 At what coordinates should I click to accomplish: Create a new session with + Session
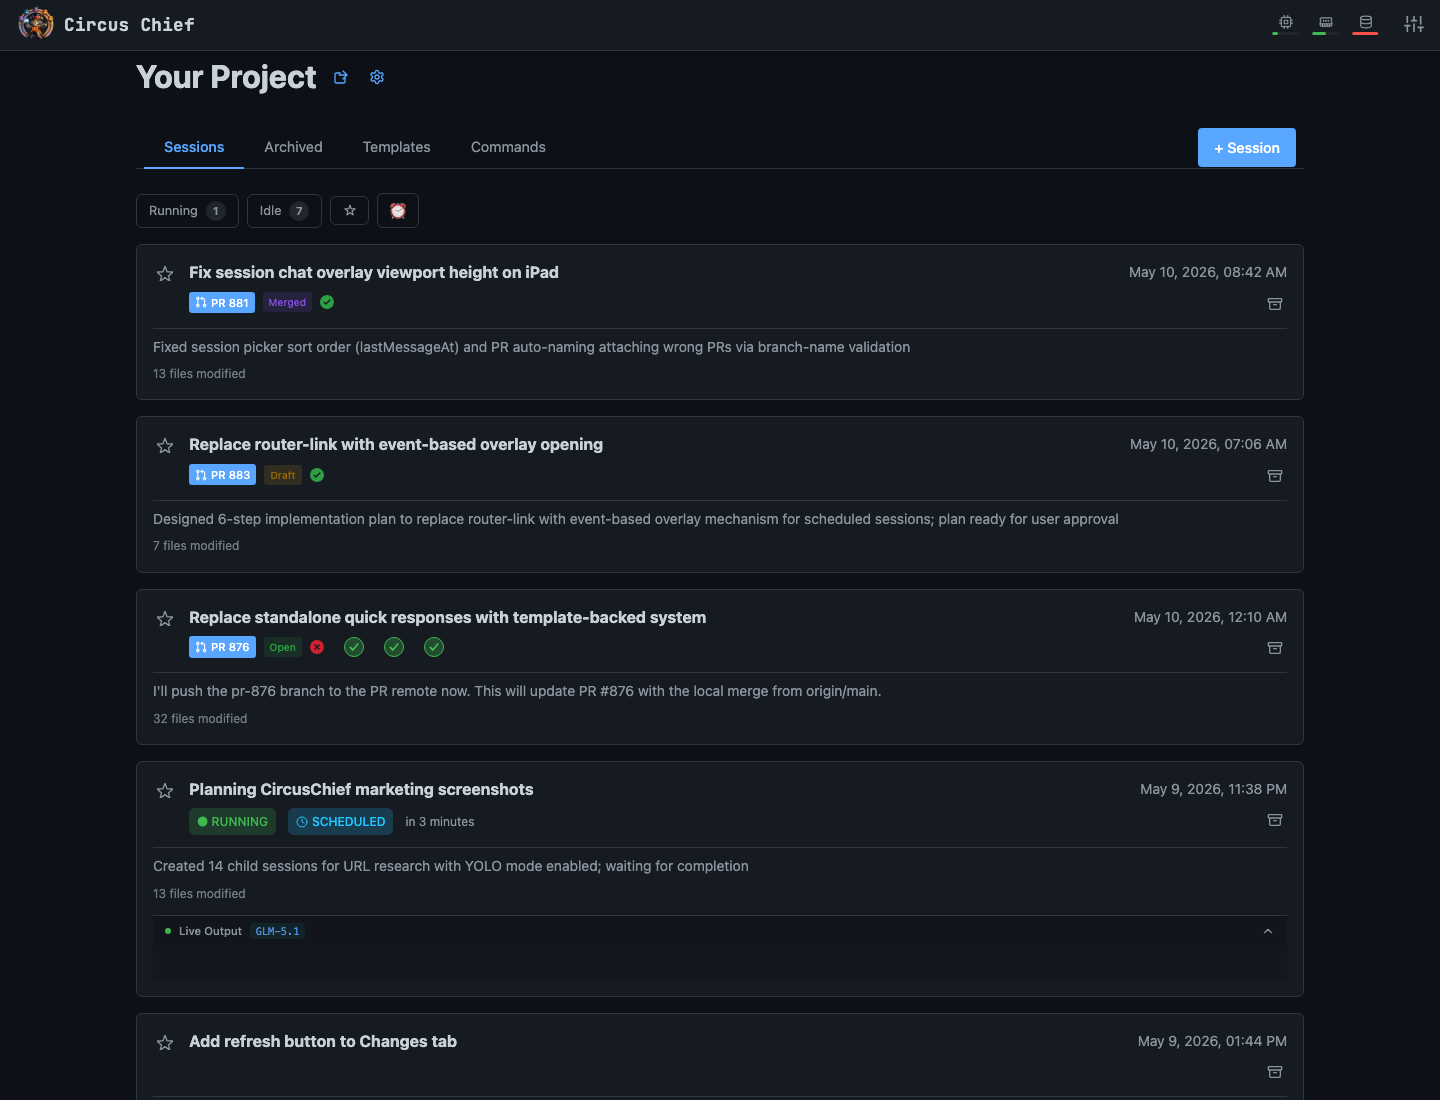pos(1247,148)
